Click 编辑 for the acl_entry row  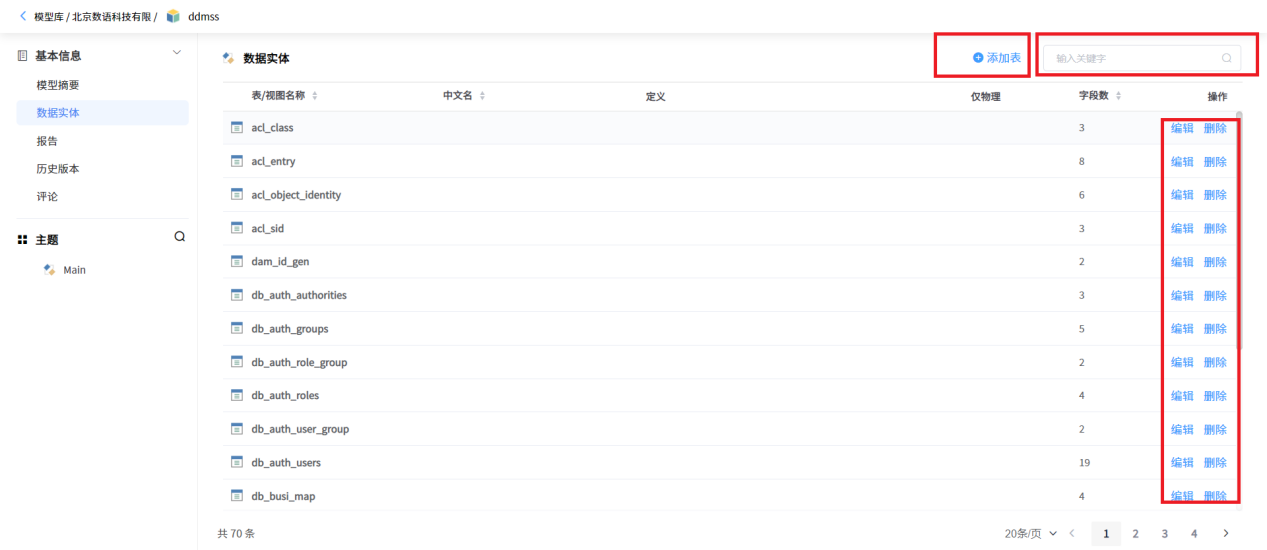pyautogui.click(x=1182, y=161)
